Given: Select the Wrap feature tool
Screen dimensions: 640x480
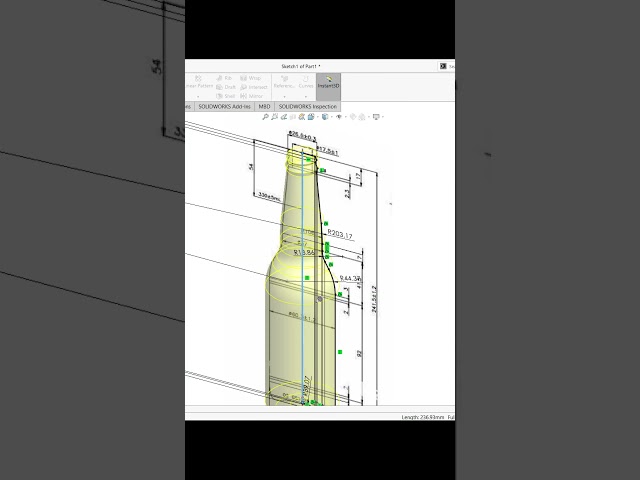Looking at the screenshot, I should point(251,78).
